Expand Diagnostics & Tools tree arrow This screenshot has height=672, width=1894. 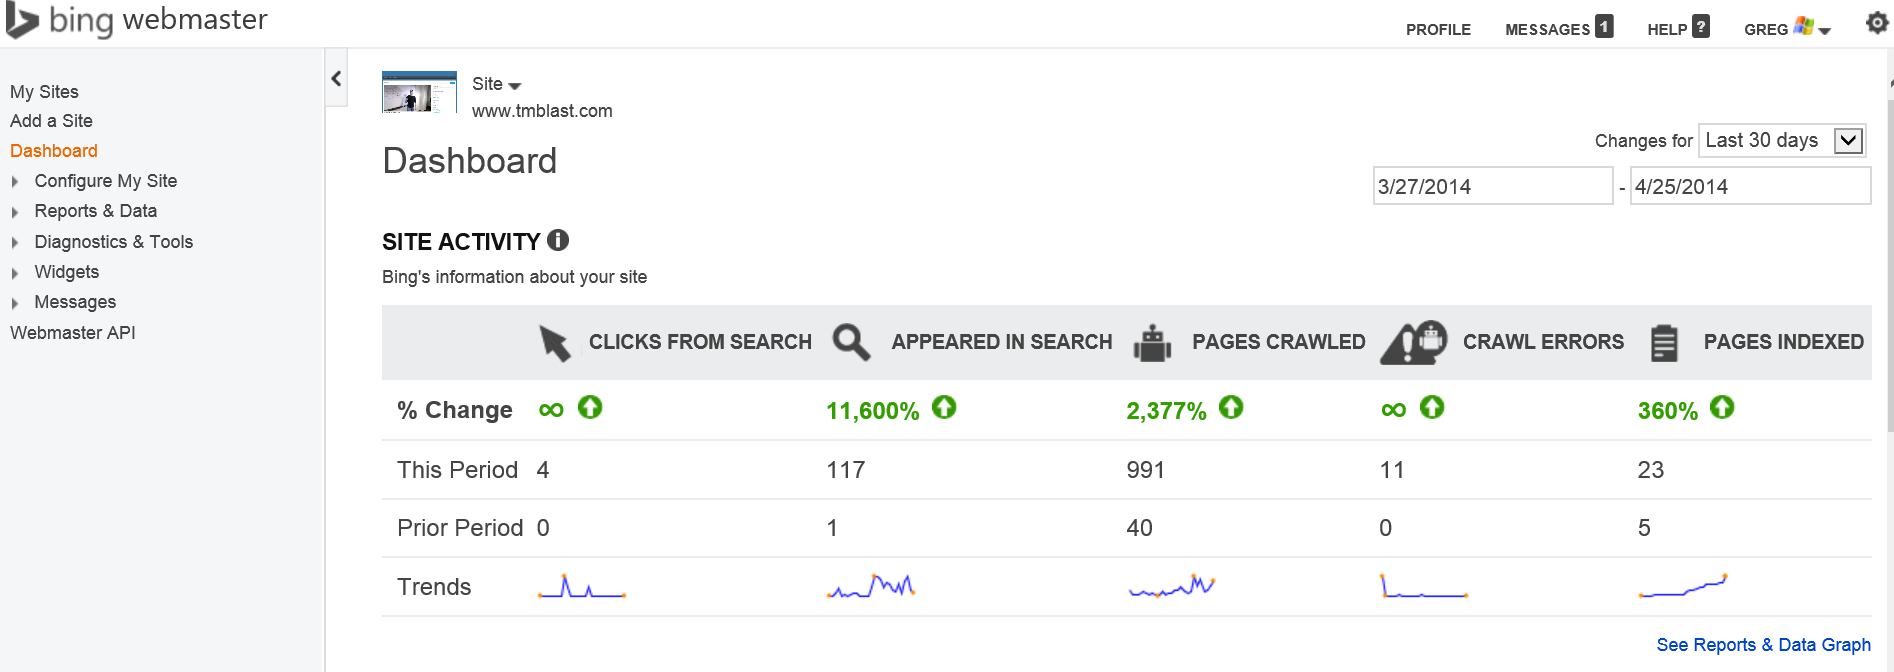pyautogui.click(x=15, y=243)
